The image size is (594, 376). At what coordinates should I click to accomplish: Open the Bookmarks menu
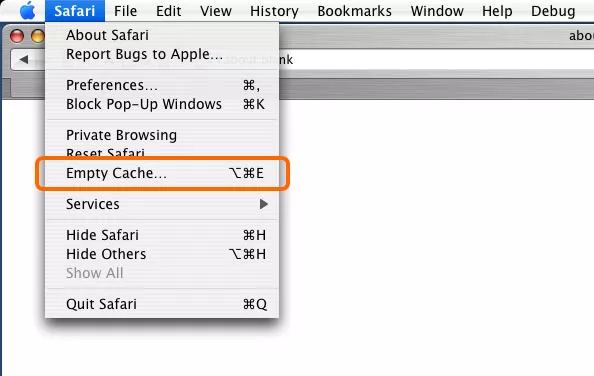(355, 11)
